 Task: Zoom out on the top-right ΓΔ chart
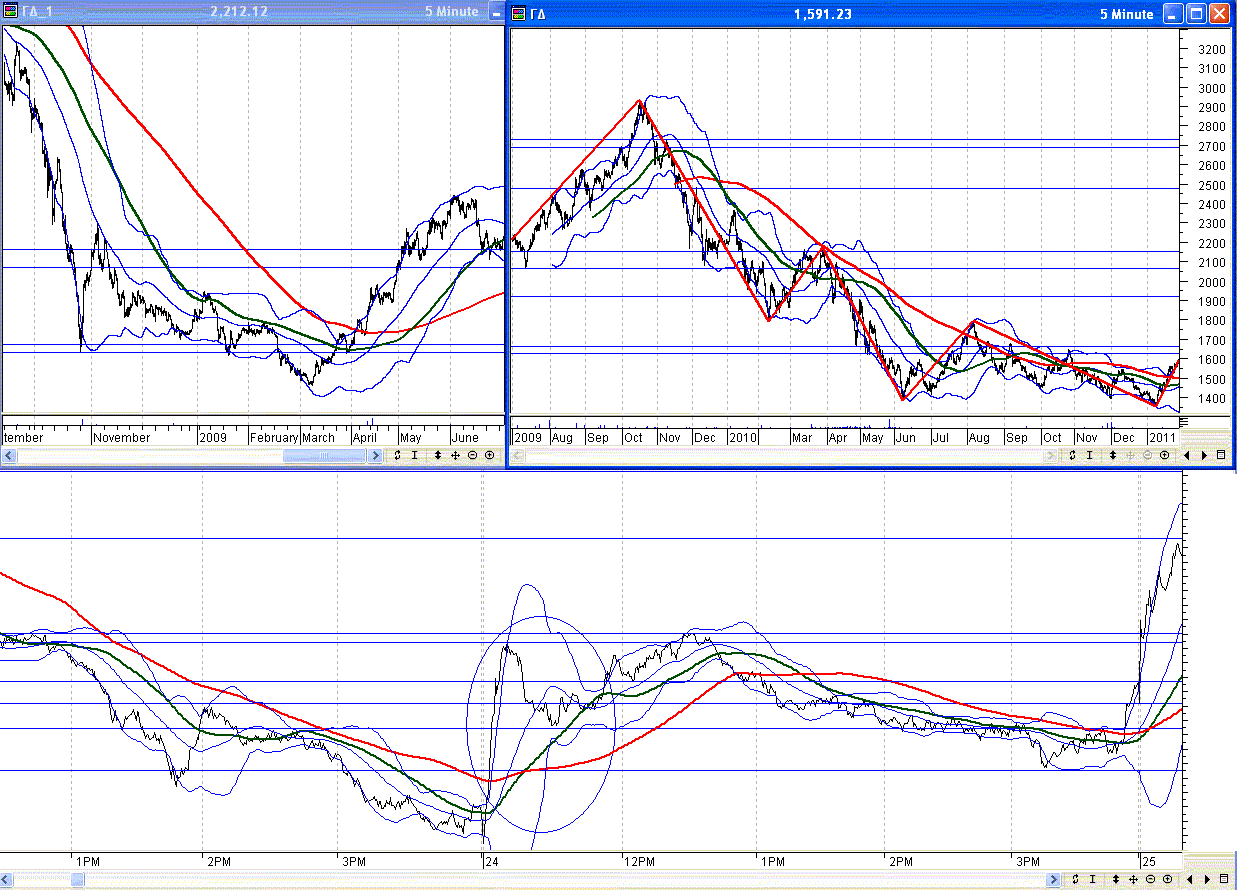(1148, 455)
